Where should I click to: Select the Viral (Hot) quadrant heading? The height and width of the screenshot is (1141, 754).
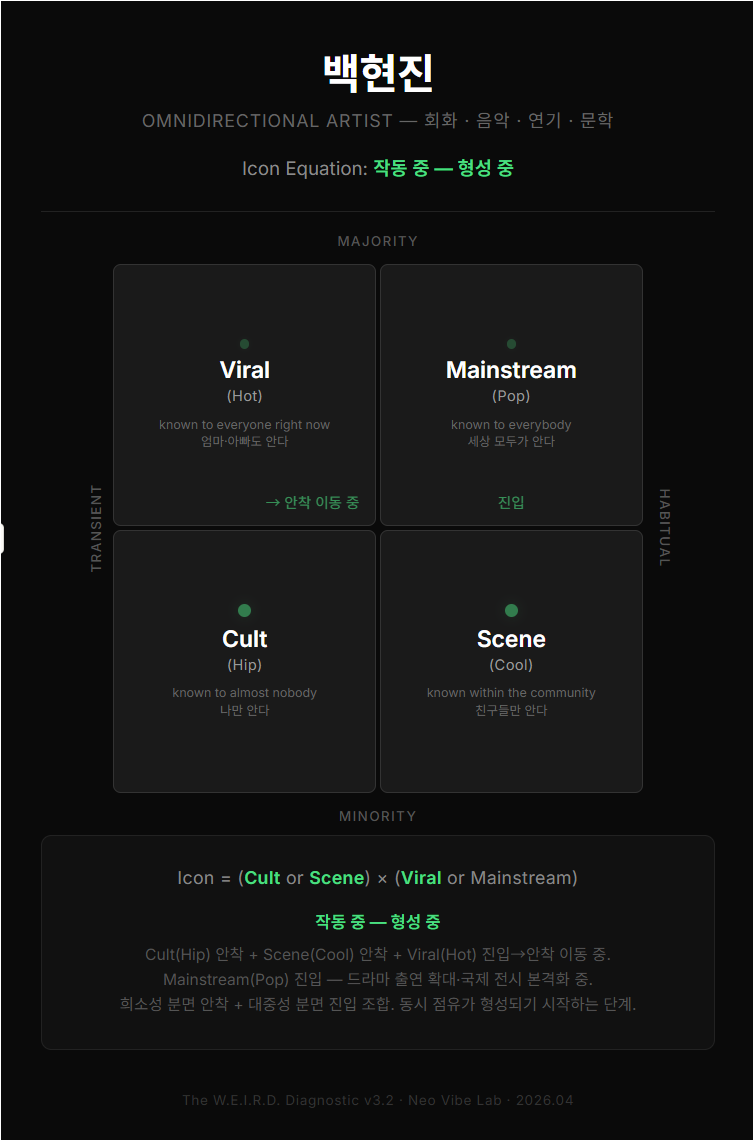point(245,370)
